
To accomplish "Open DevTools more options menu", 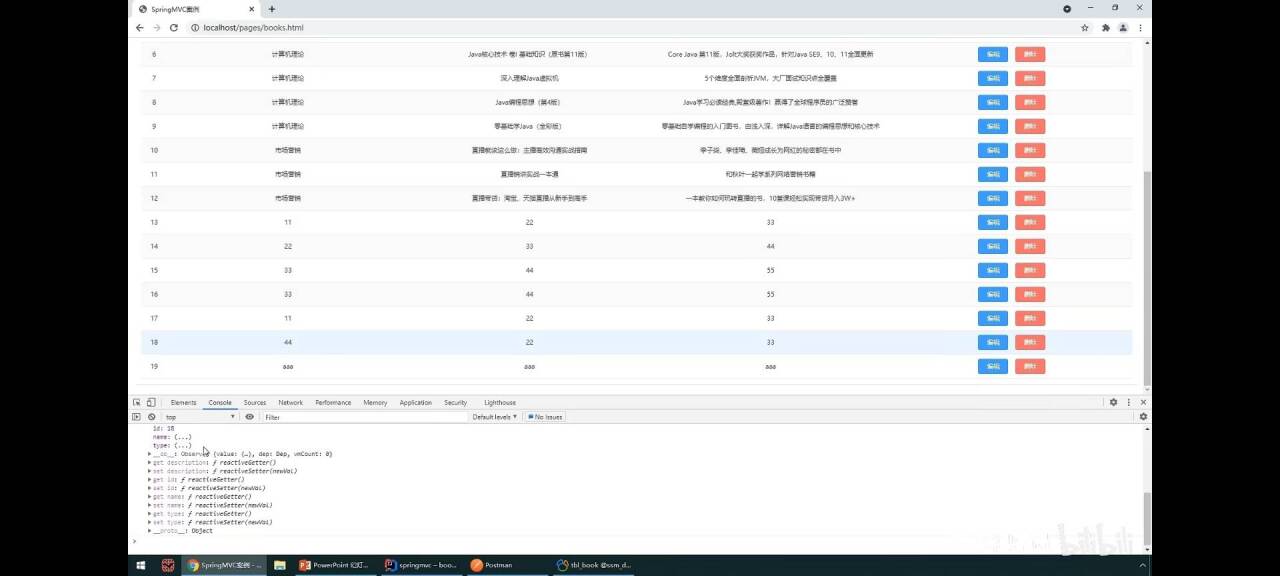I will click(1129, 402).
